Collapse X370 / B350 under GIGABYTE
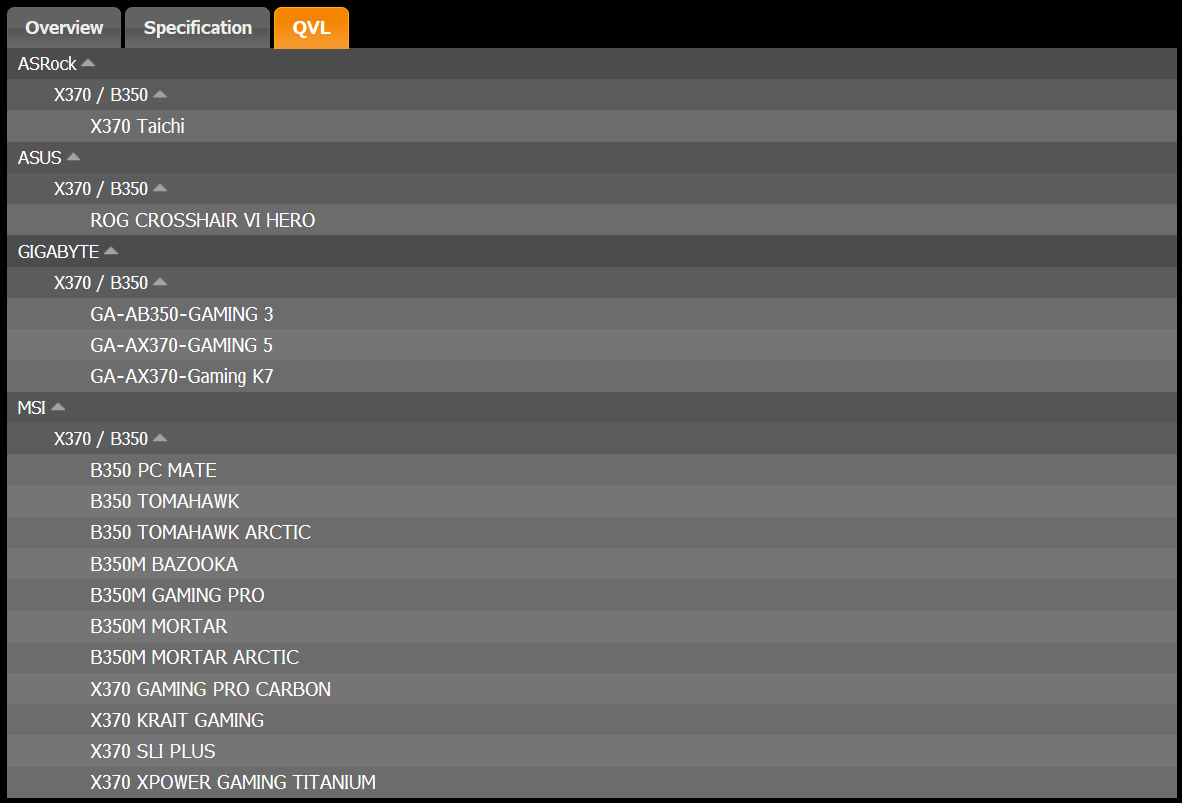 [592, 283]
